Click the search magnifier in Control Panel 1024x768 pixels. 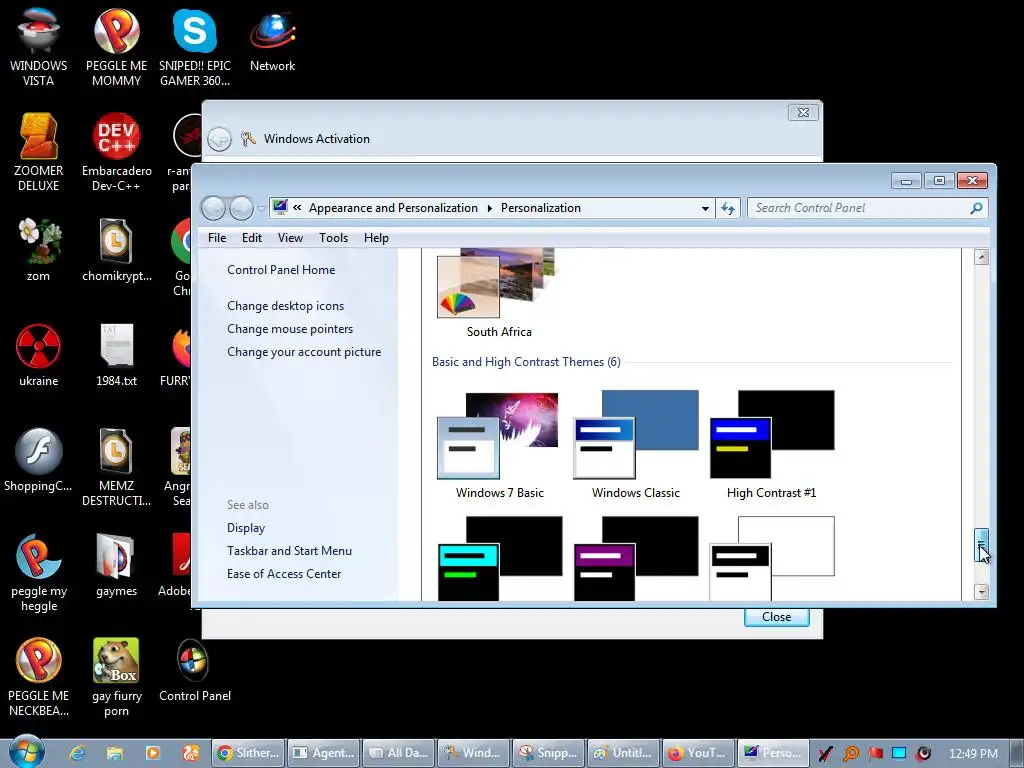click(x=976, y=208)
